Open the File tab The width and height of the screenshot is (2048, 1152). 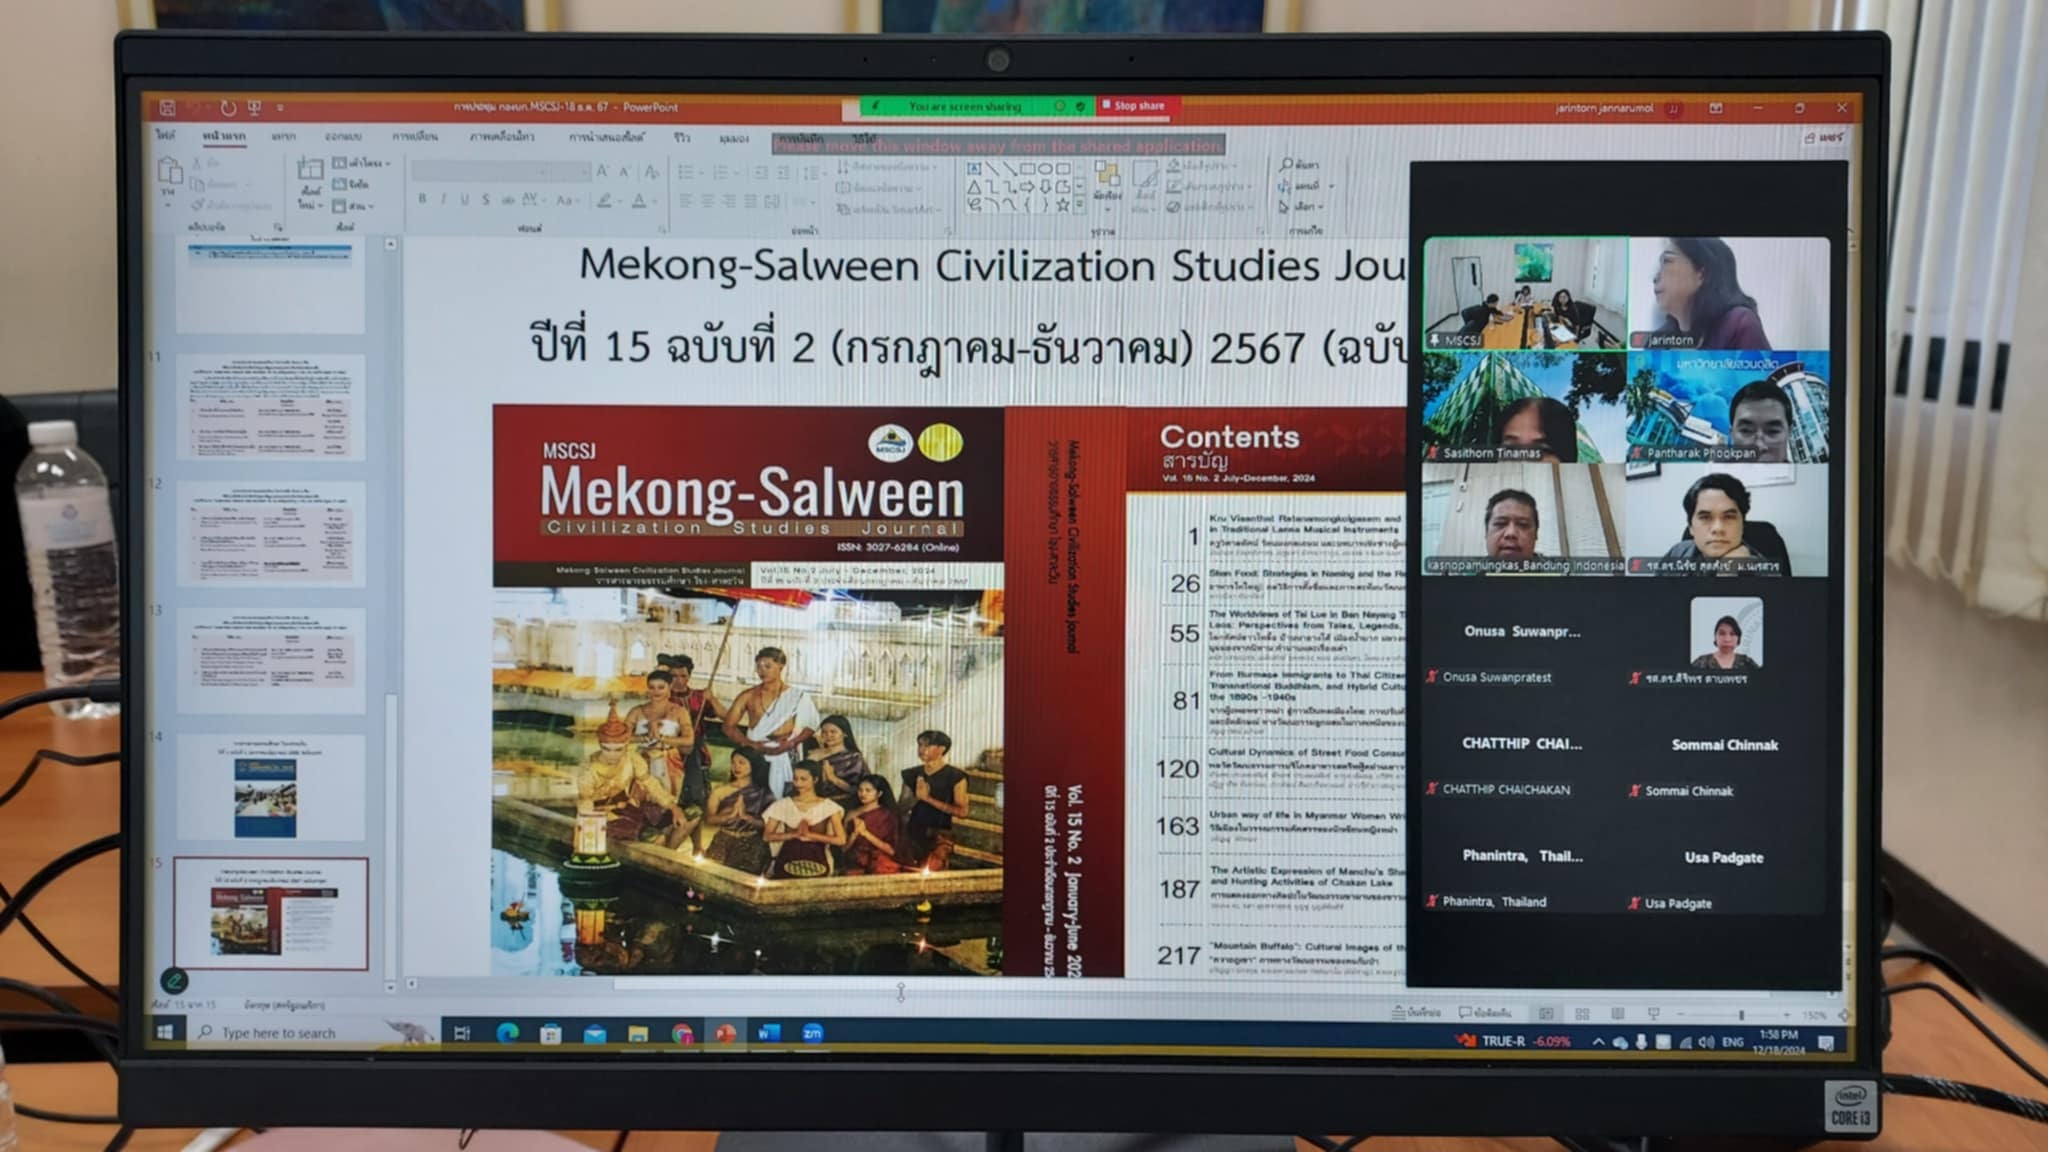click(166, 135)
